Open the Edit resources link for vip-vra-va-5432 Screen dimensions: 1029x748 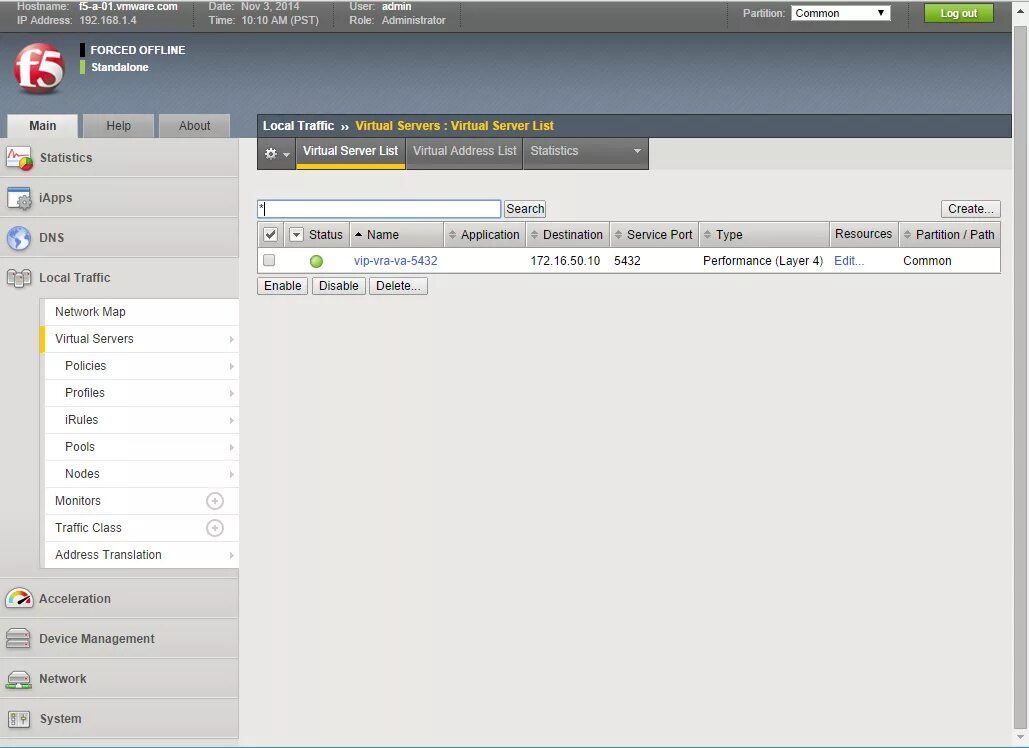pyautogui.click(x=848, y=260)
